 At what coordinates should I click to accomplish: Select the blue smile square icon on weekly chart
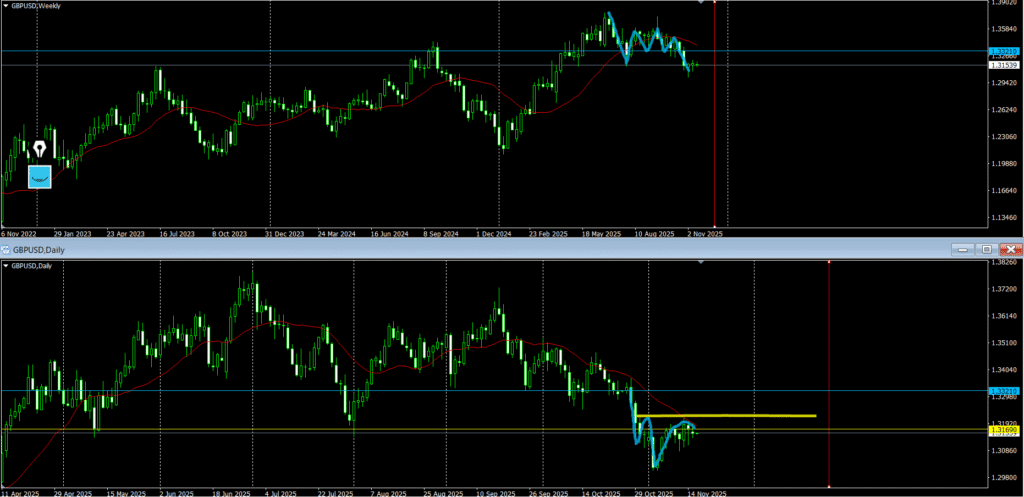(39, 176)
